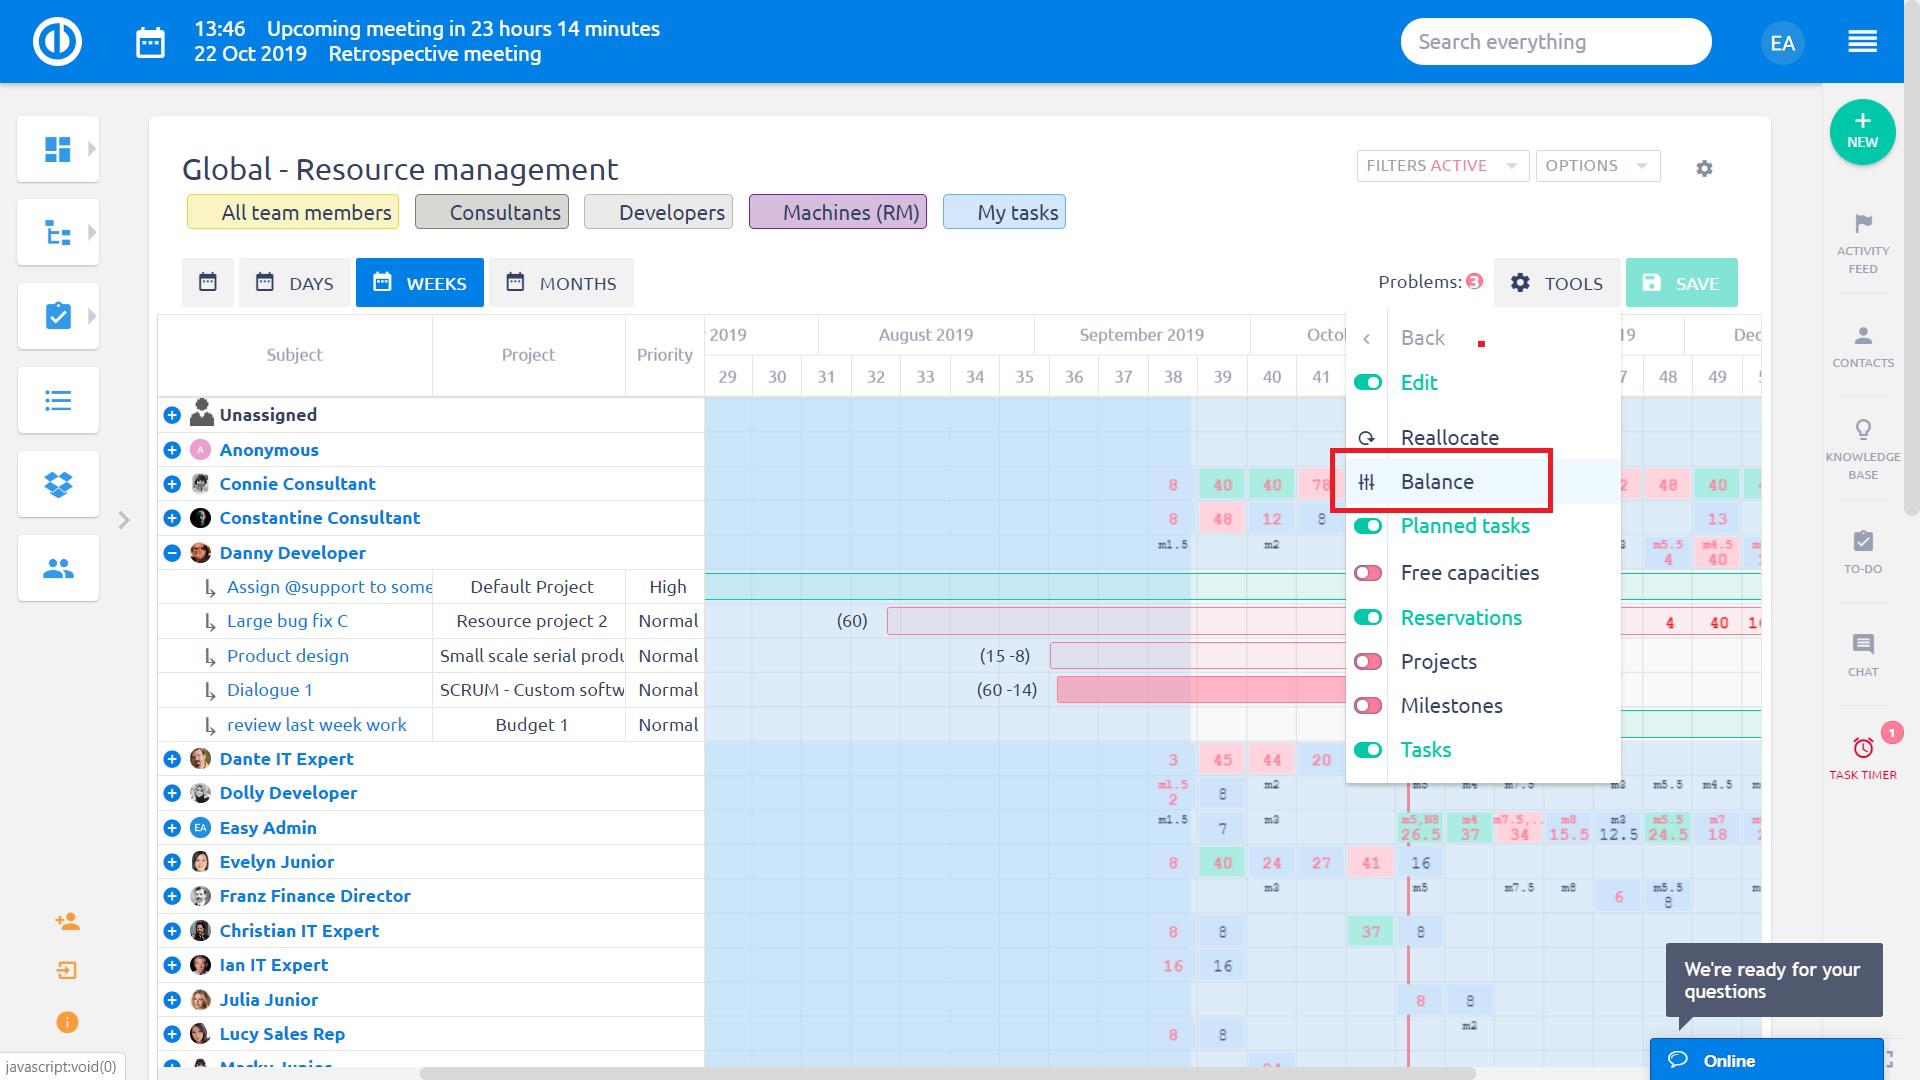The image size is (1920, 1080).
Task: Click the Search everything field
Action: pyautogui.click(x=1555, y=42)
